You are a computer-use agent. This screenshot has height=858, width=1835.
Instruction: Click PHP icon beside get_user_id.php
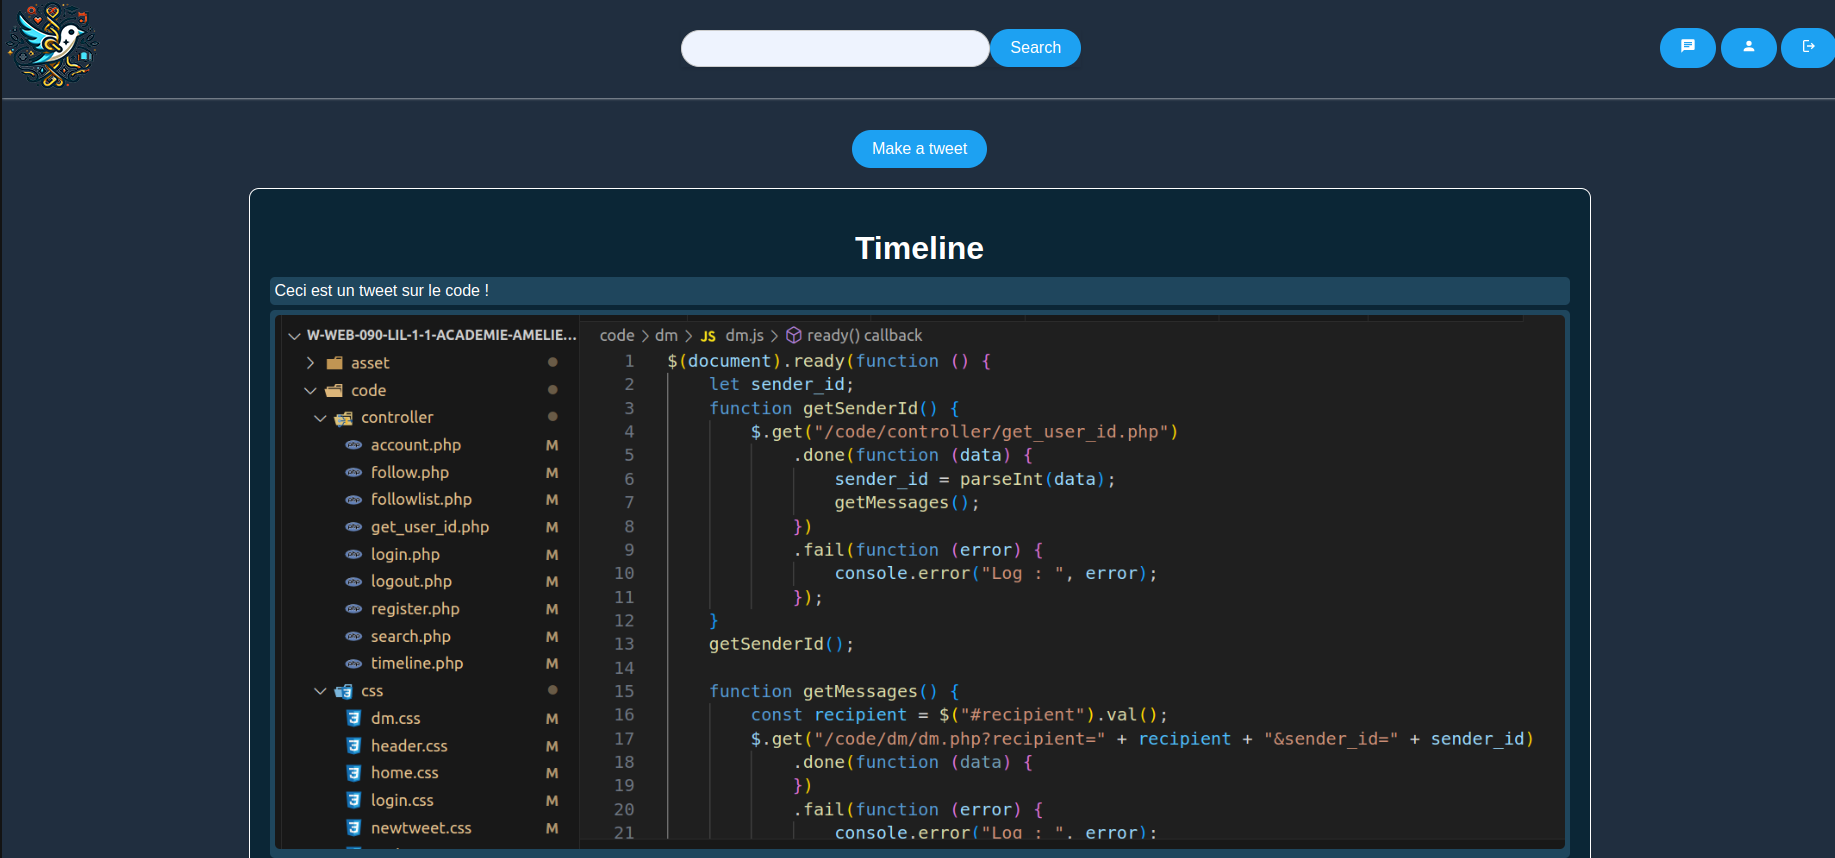(354, 527)
